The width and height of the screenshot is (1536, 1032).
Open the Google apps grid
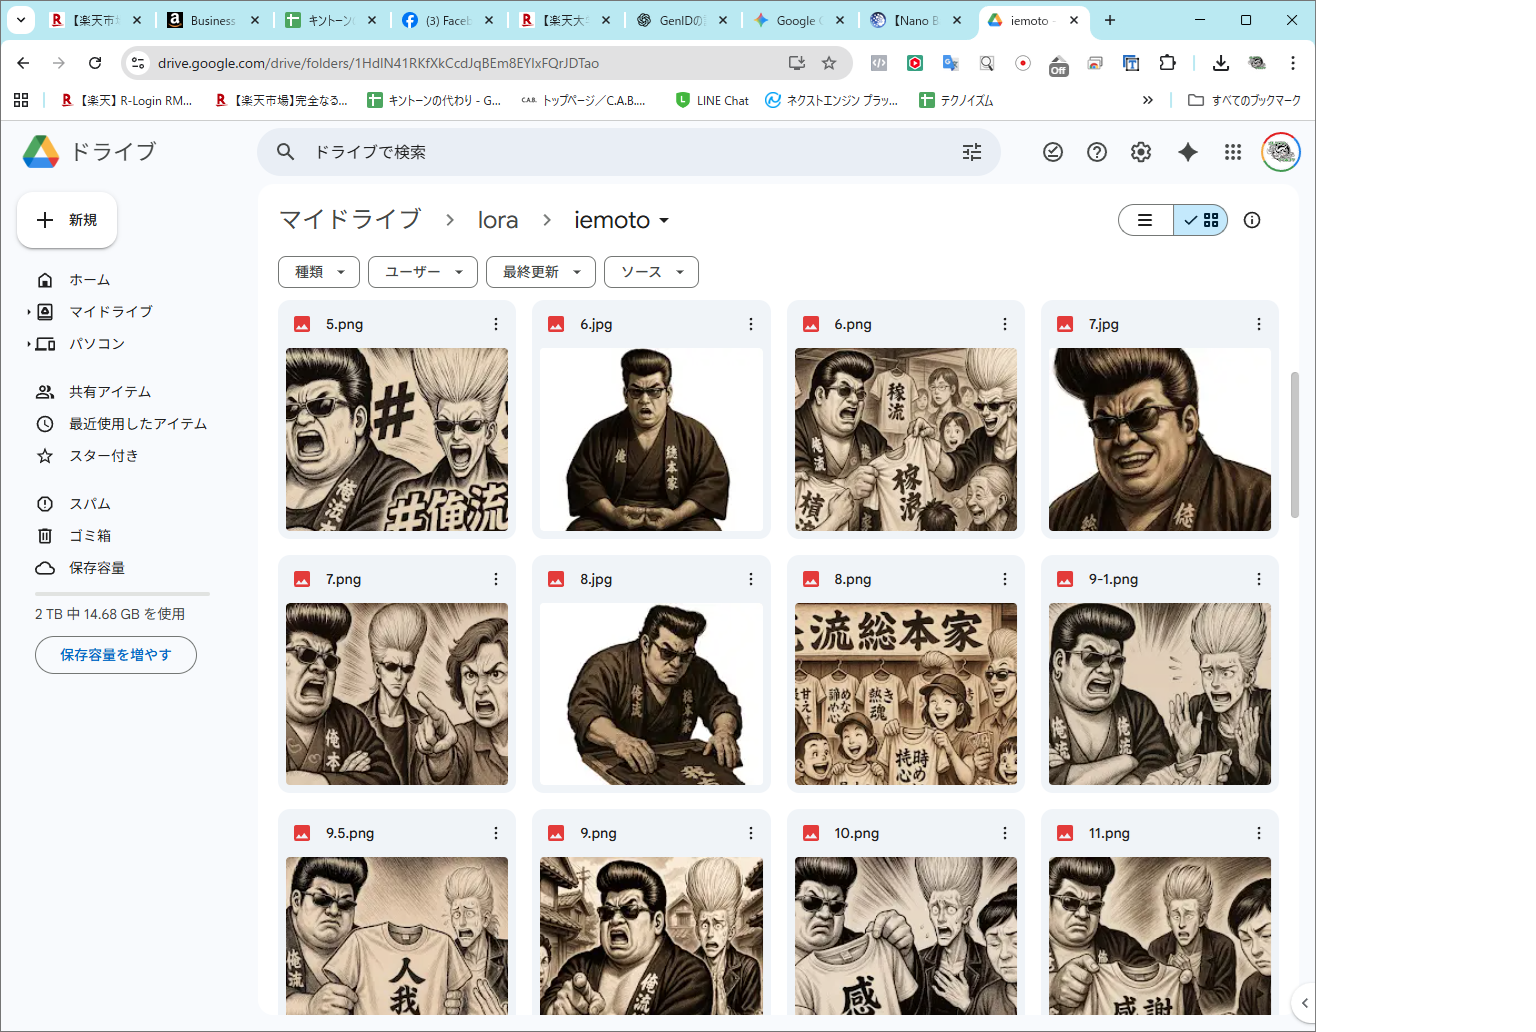point(1232,152)
